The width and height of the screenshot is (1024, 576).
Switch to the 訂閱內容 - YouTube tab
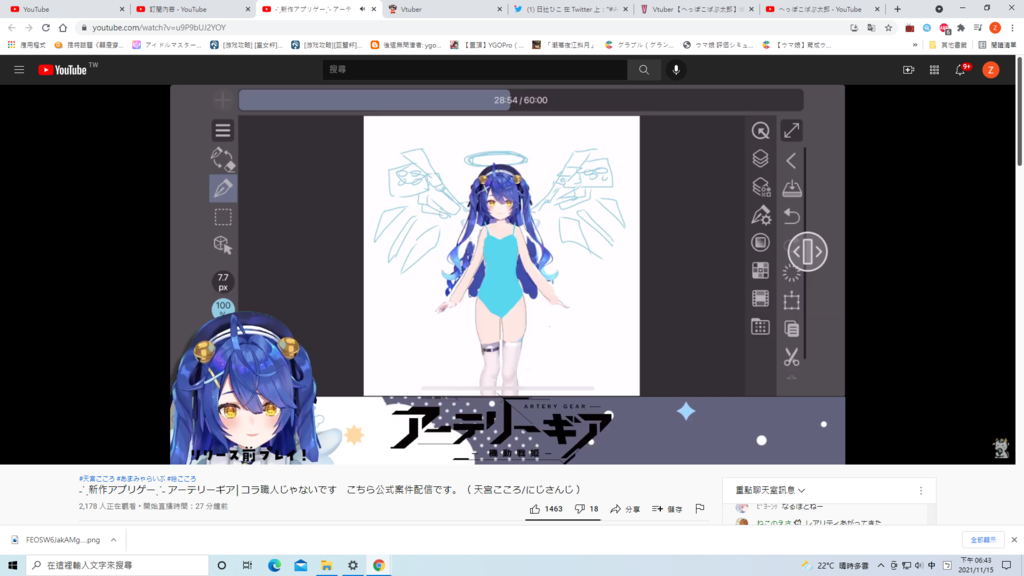point(193,9)
